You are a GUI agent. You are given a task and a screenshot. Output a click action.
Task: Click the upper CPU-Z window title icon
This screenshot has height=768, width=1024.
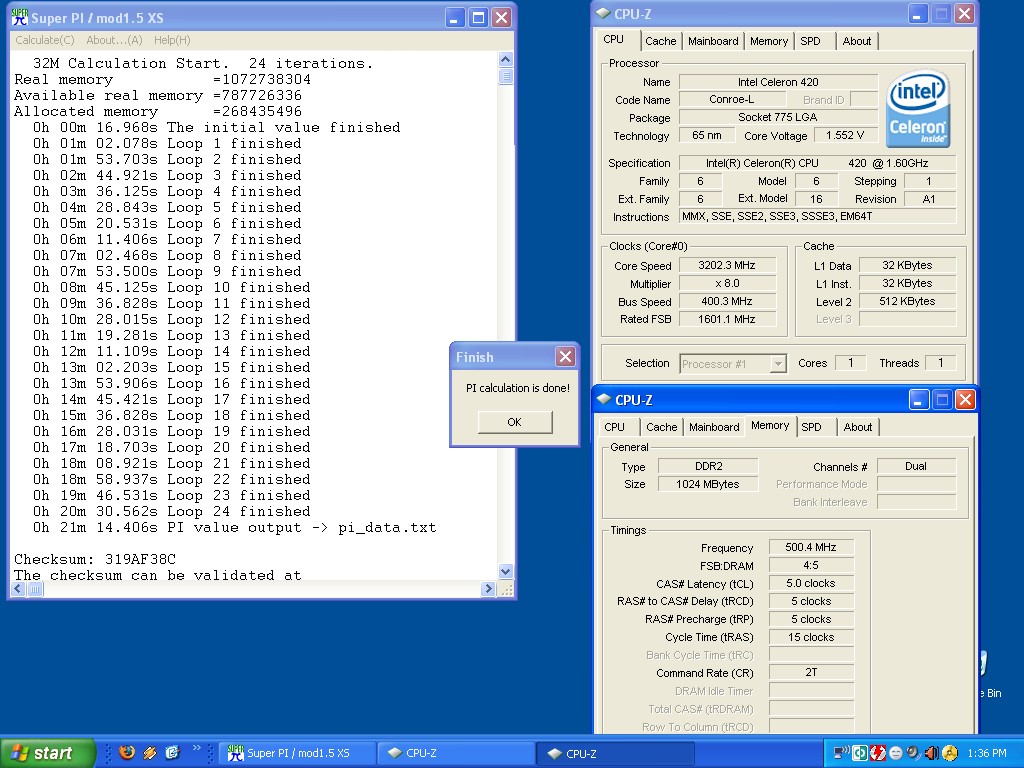pos(603,13)
